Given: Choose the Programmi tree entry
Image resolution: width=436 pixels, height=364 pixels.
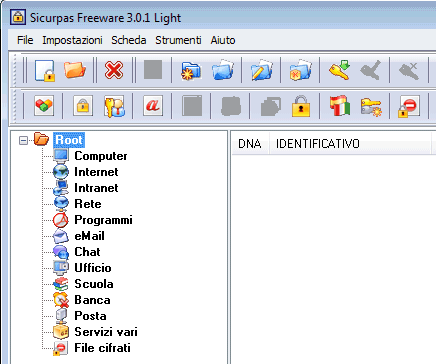Looking at the screenshot, I should (x=103, y=220).
